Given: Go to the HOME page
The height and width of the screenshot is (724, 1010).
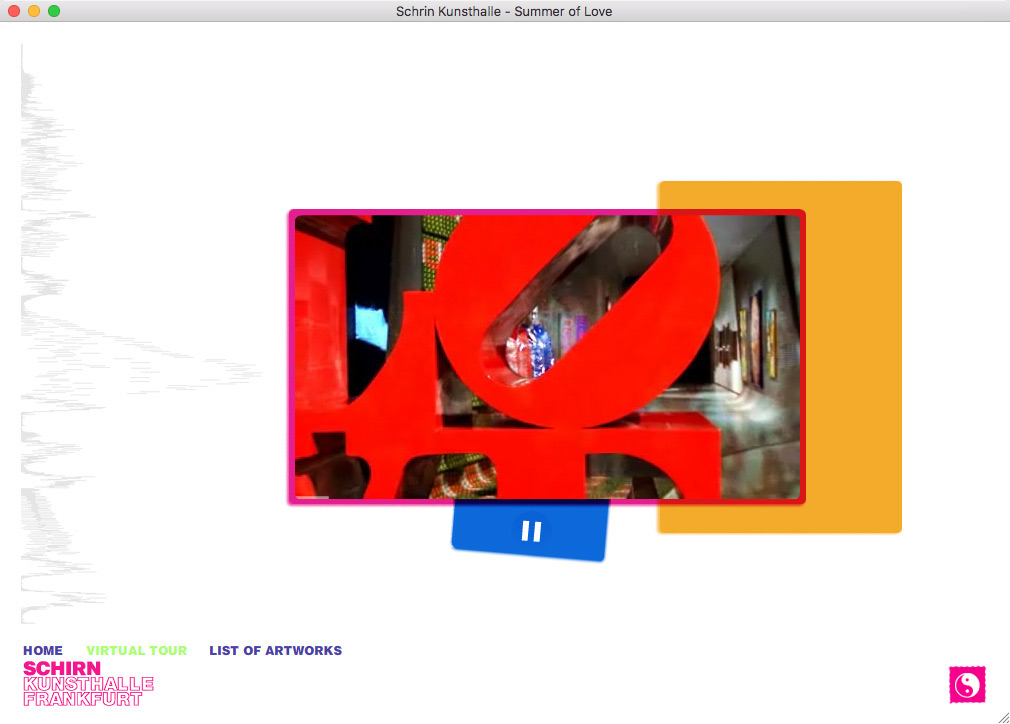Looking at the screenshot, I should coord(43,651).
